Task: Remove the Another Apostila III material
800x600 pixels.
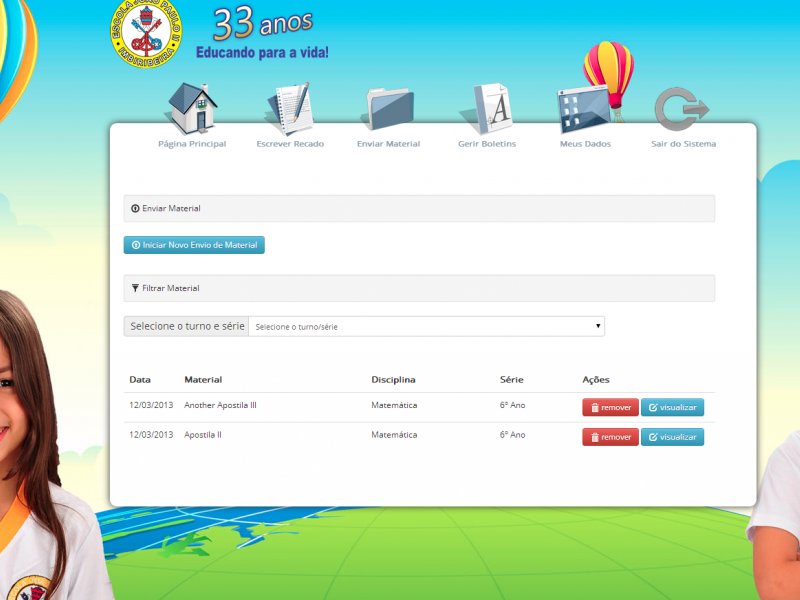Action: coord(610,407)
